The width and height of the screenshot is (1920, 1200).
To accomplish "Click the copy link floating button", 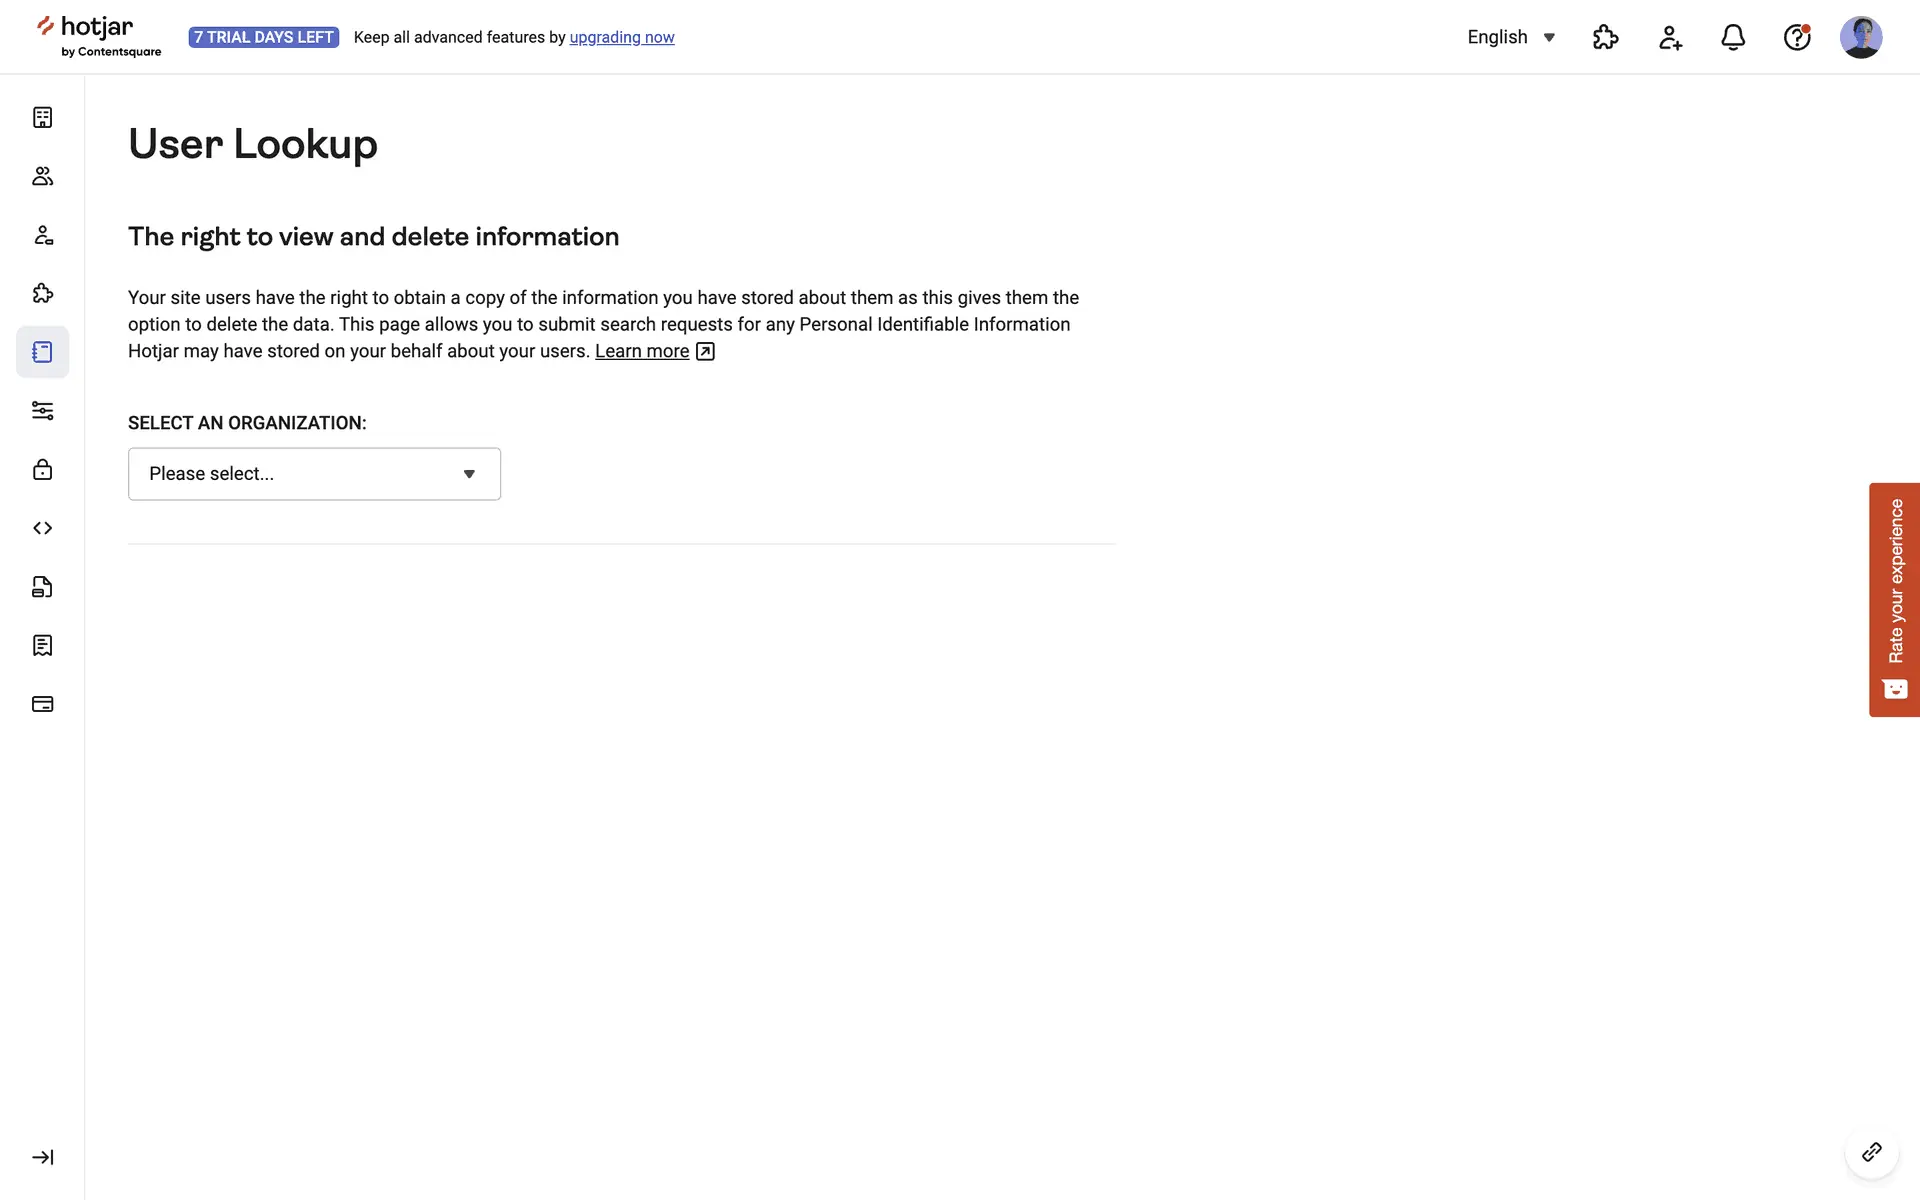I will 1871,1152.
